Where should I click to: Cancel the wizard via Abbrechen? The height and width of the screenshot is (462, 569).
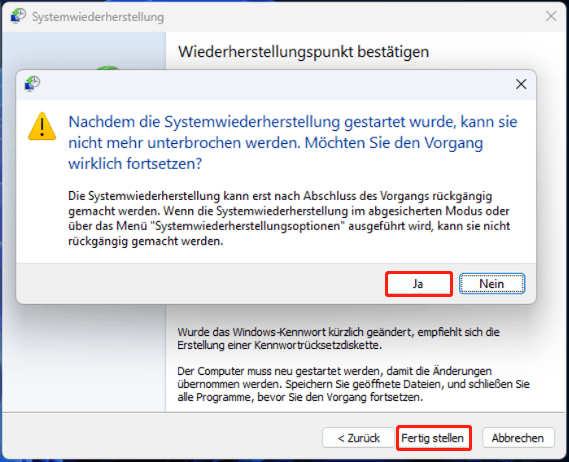[x=518, y=438]
